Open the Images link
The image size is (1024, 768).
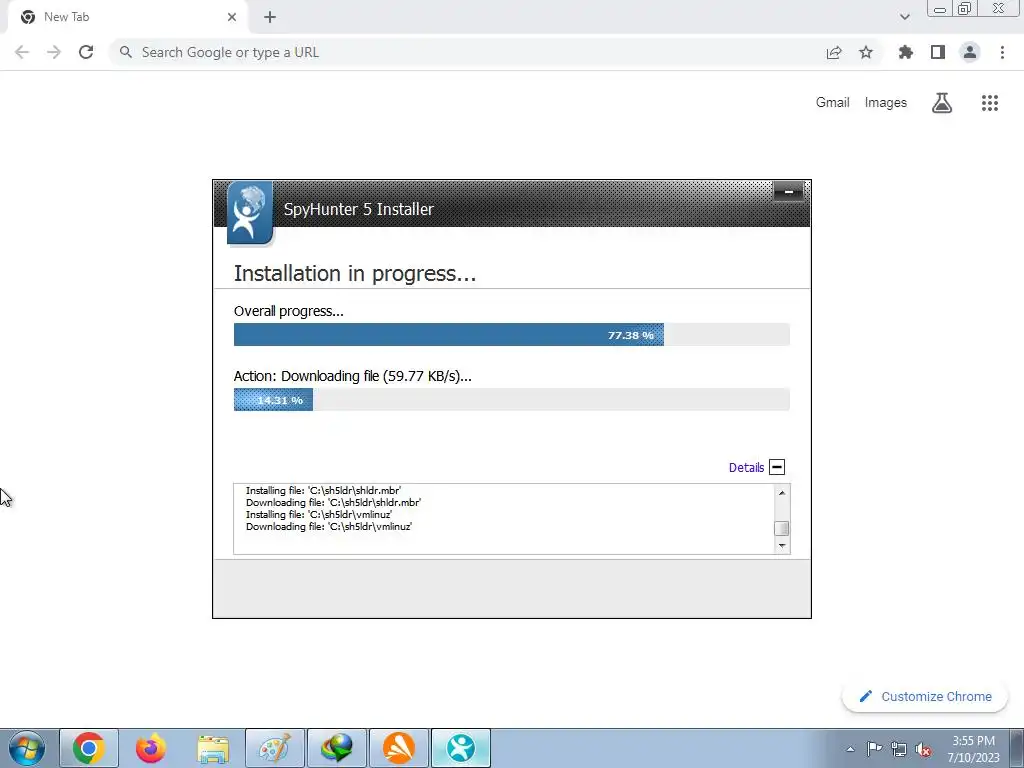tap(886, 103)
